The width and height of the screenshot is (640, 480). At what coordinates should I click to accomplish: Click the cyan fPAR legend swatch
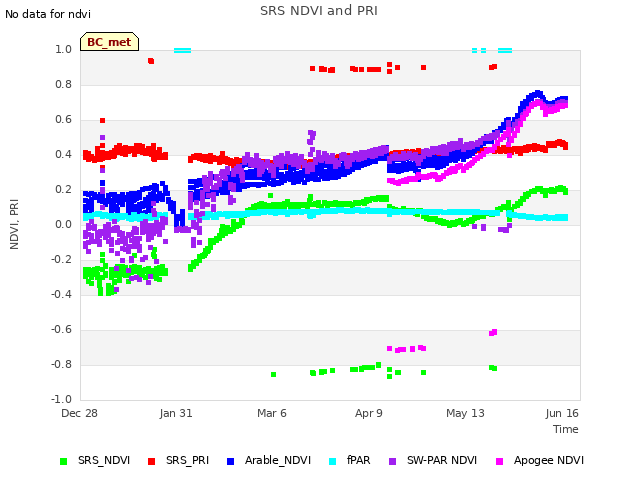333,461
